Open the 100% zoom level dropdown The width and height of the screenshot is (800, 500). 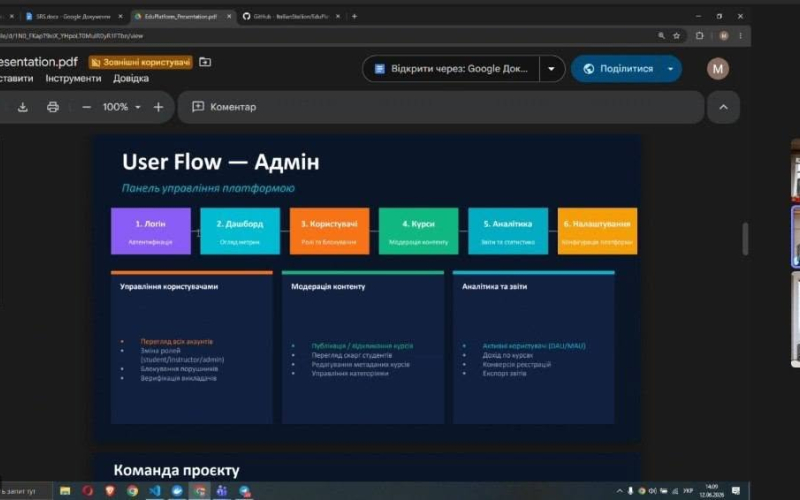[x=121, y=107]
